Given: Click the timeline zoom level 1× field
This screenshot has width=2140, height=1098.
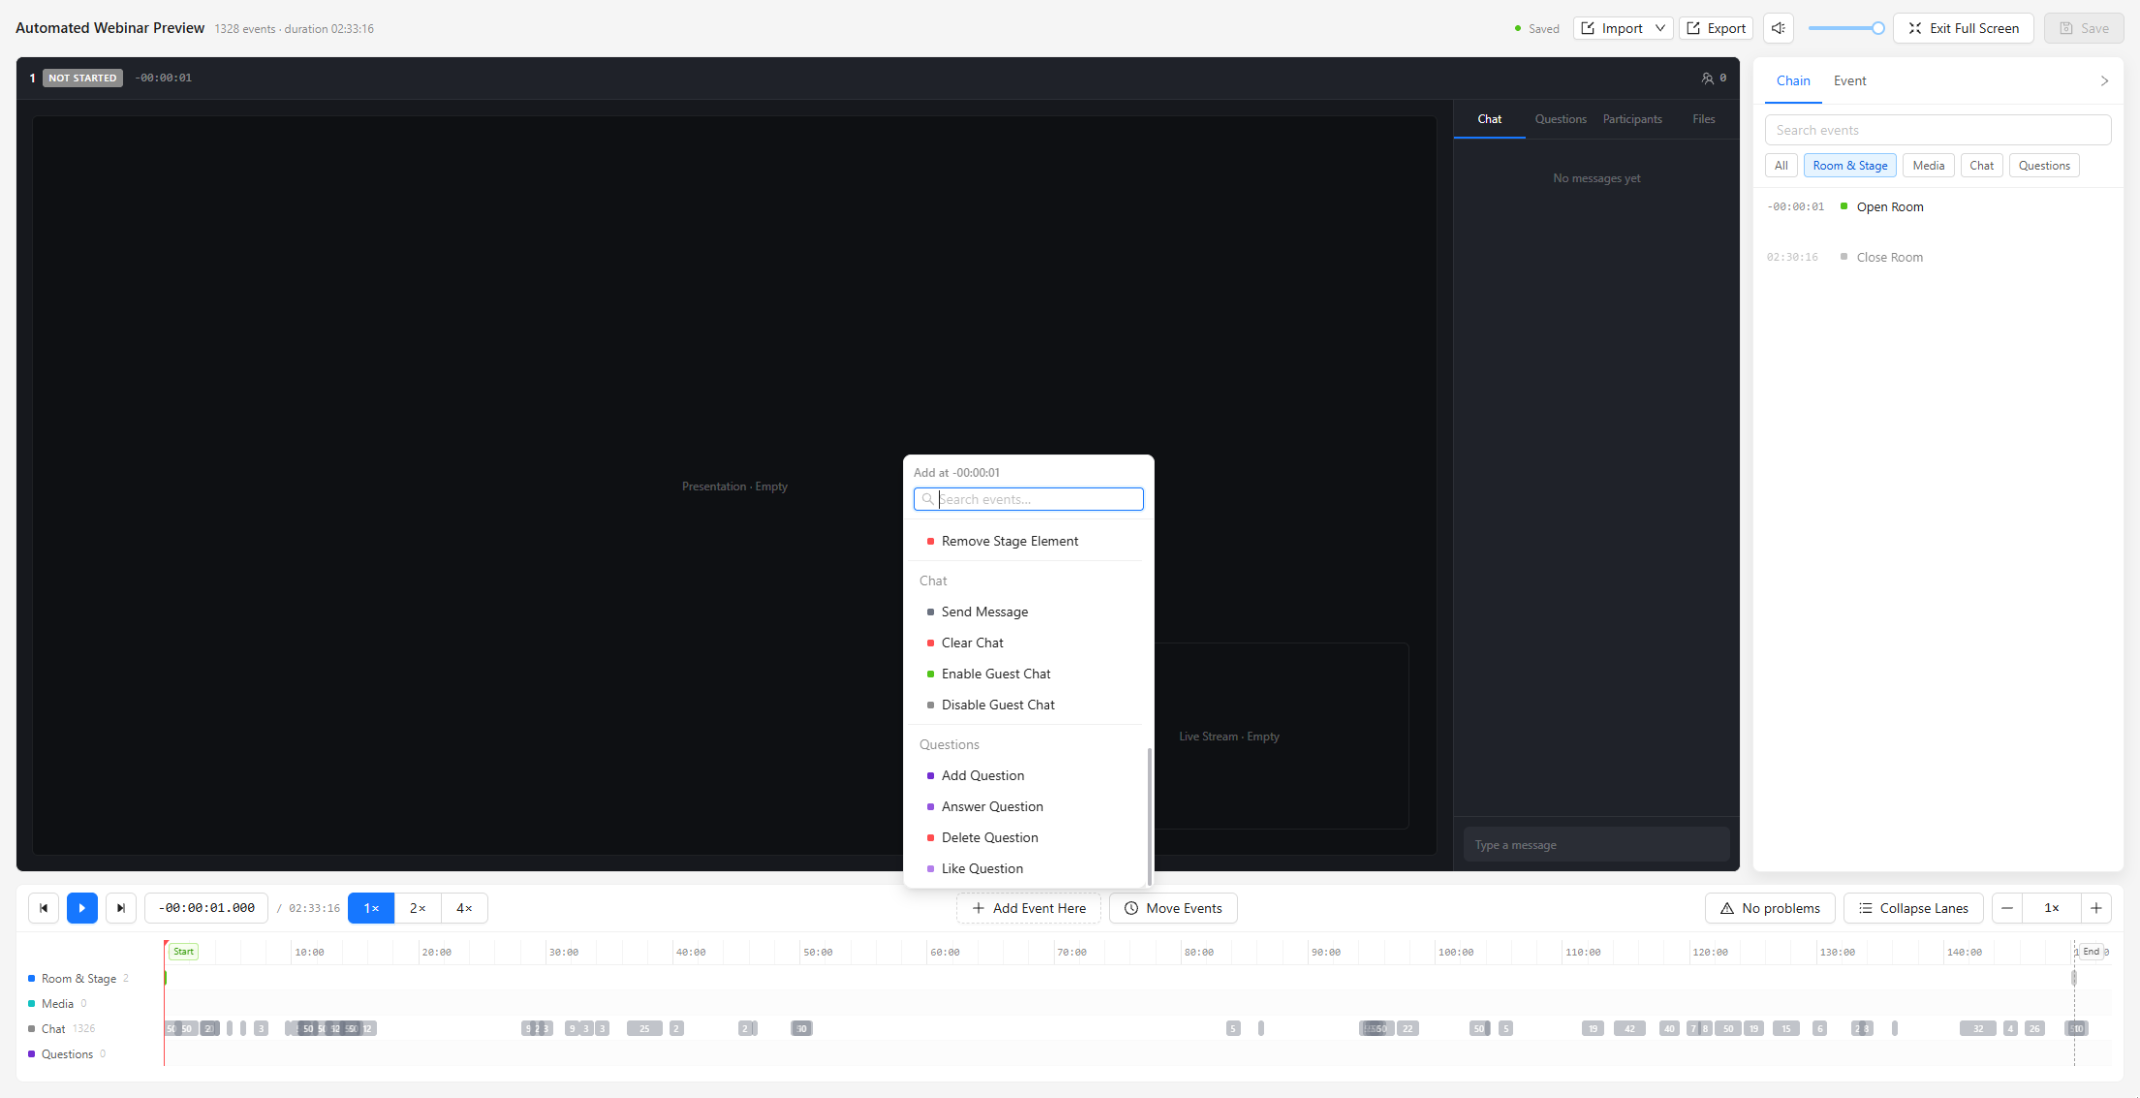Looking at the screenshot, I should [2051, 908].
